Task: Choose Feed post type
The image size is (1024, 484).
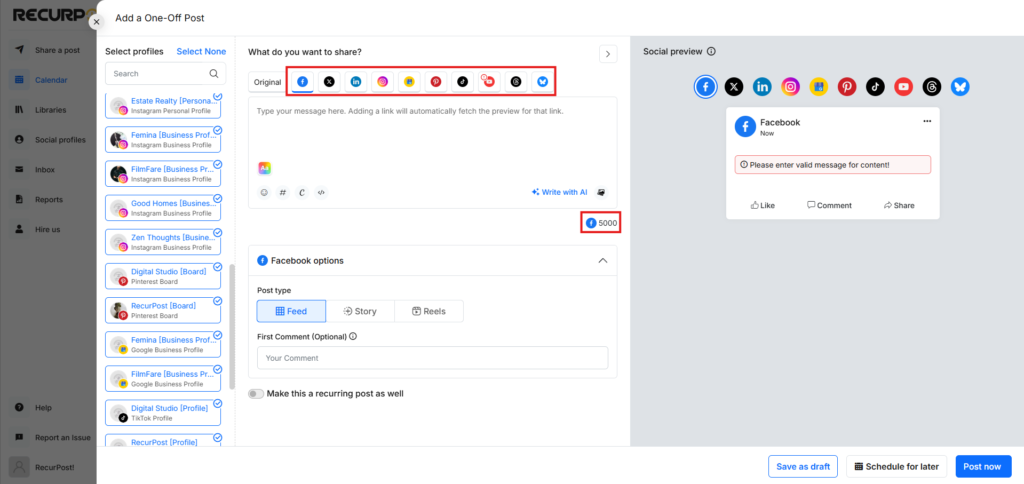Action: point(291,312)
